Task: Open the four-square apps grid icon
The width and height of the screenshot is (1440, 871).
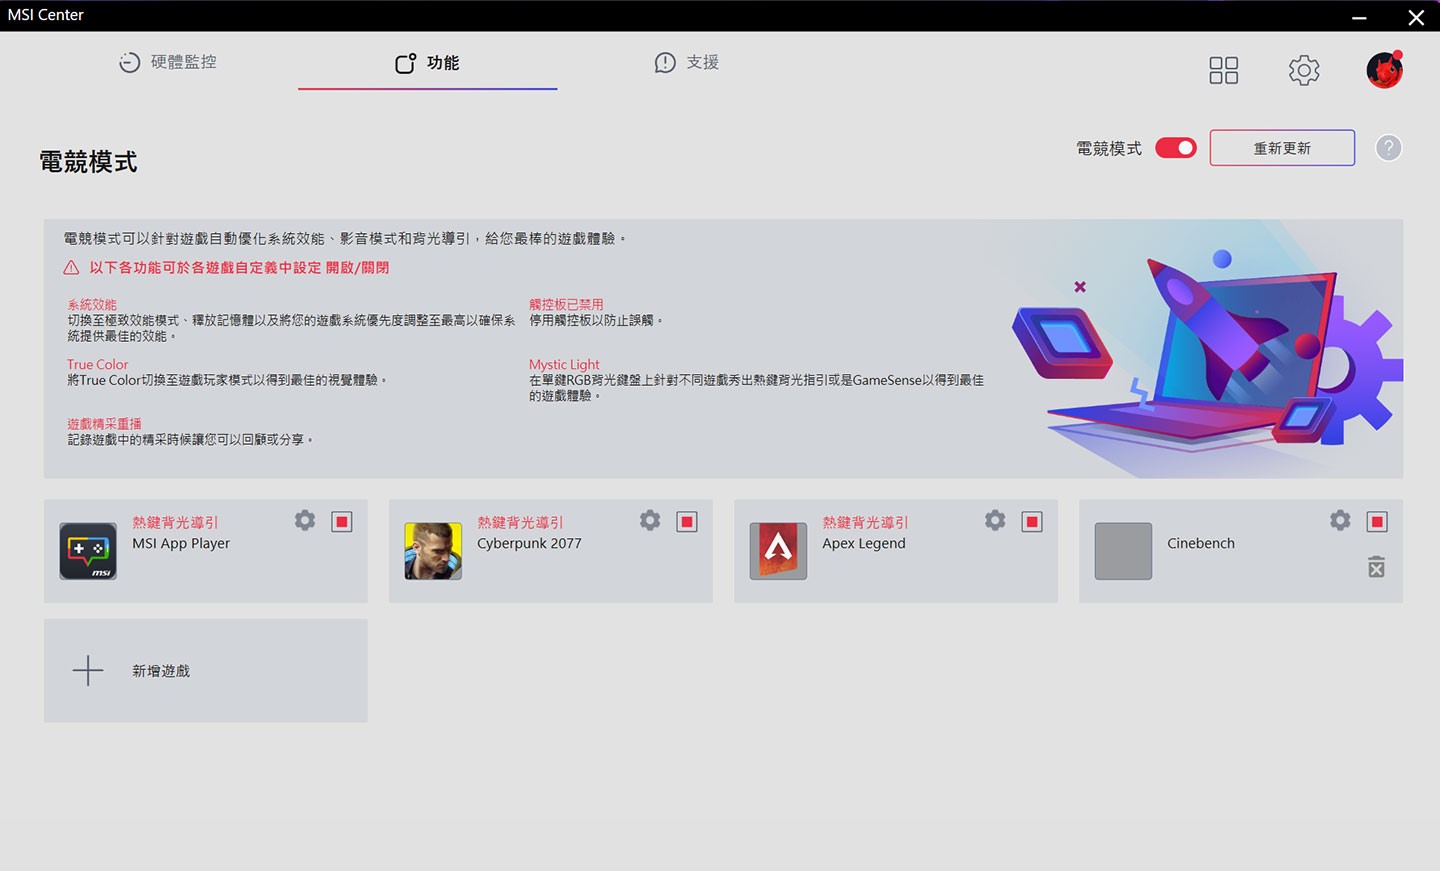Action: click(x=1223, y=70)
